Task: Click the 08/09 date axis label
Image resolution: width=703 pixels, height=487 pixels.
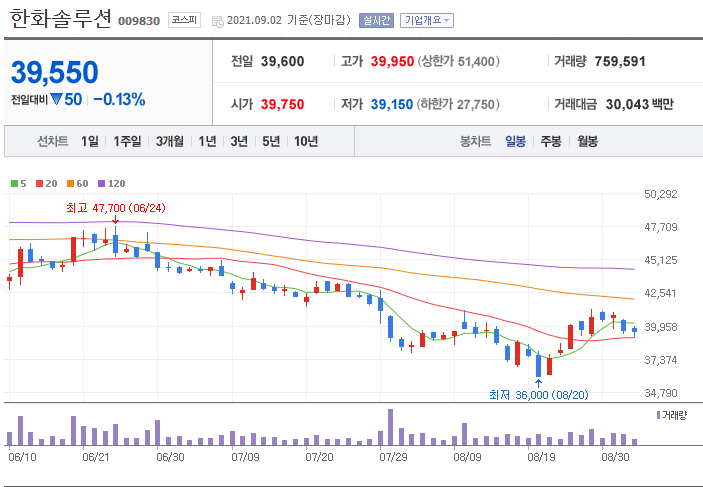Action: [467, 457]
